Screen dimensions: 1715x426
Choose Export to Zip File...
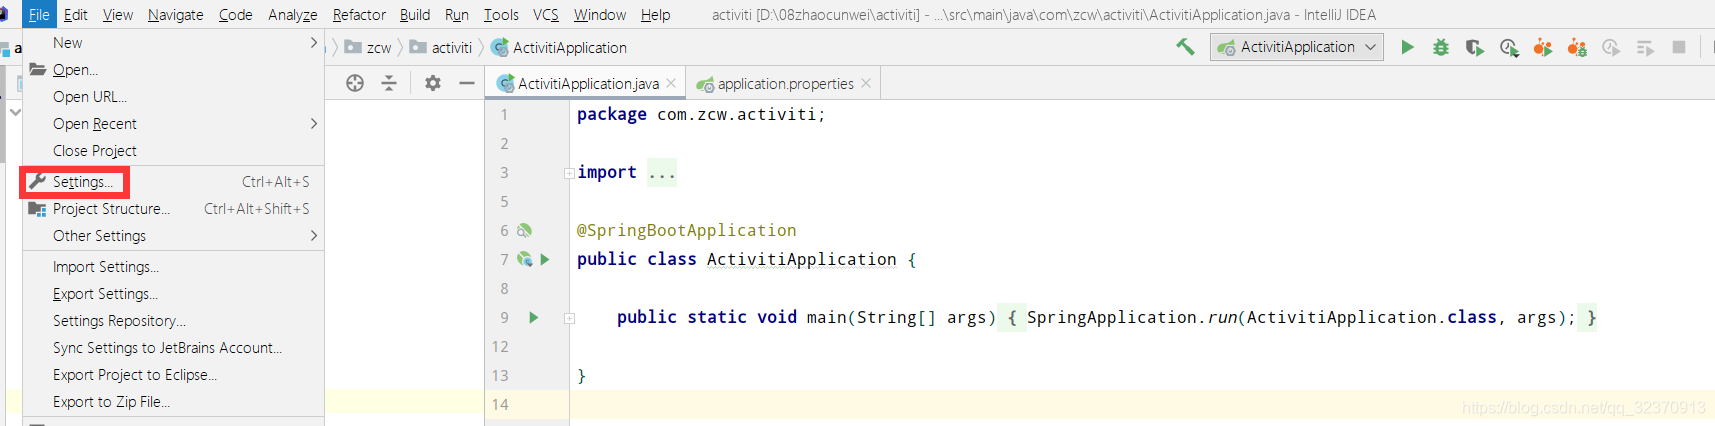[174, 402]
